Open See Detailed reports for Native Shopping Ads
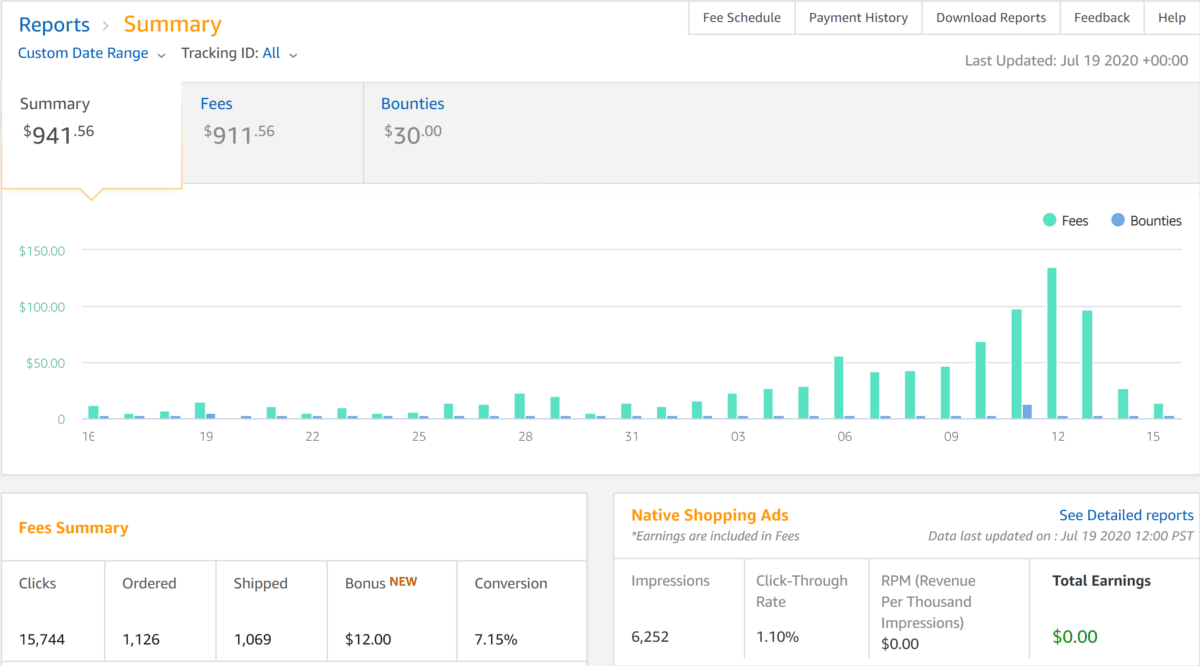Image resolution: width=1200 pixels, height=666 pixels. [1126, 514]
